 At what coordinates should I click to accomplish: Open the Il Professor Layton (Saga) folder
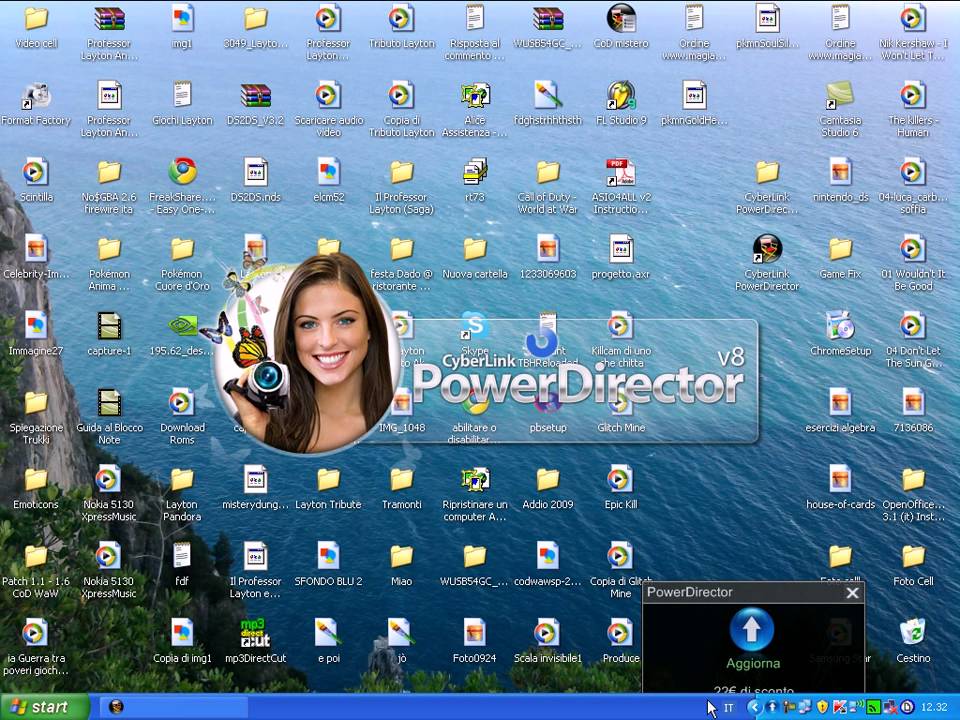(x=402, y=173)
